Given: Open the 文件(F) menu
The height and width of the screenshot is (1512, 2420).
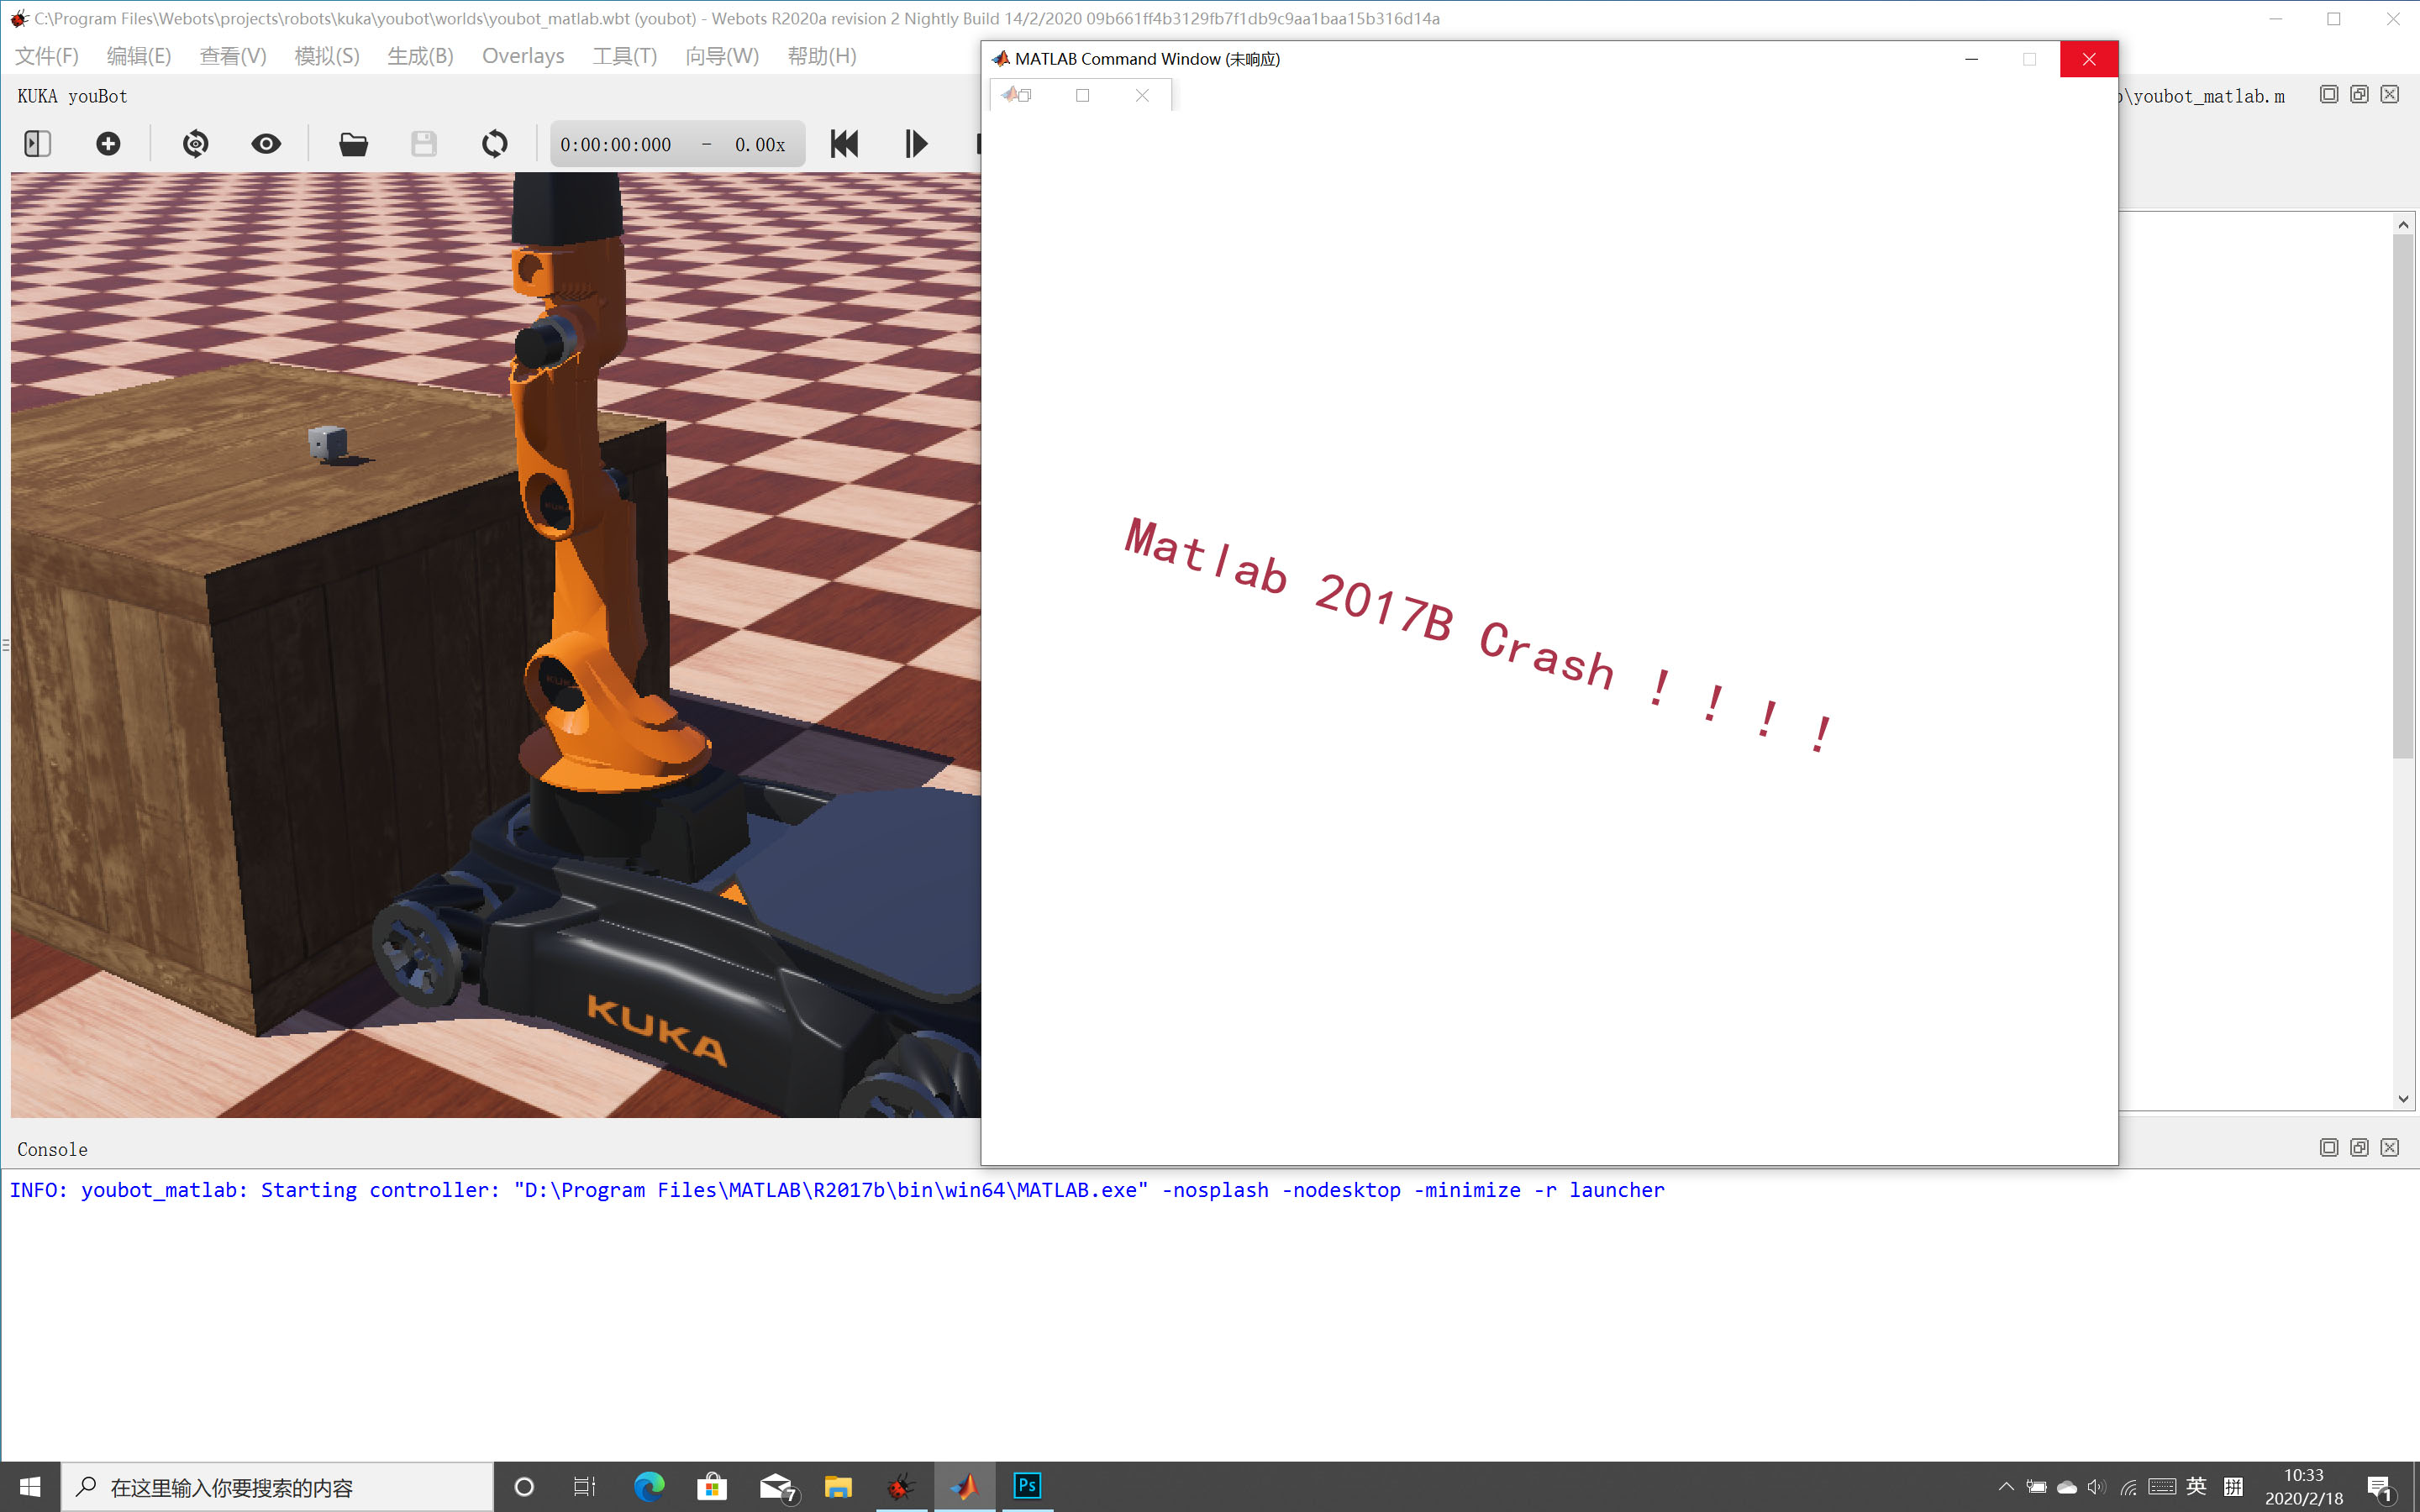Looking at the screenshot, I should 47,56.
